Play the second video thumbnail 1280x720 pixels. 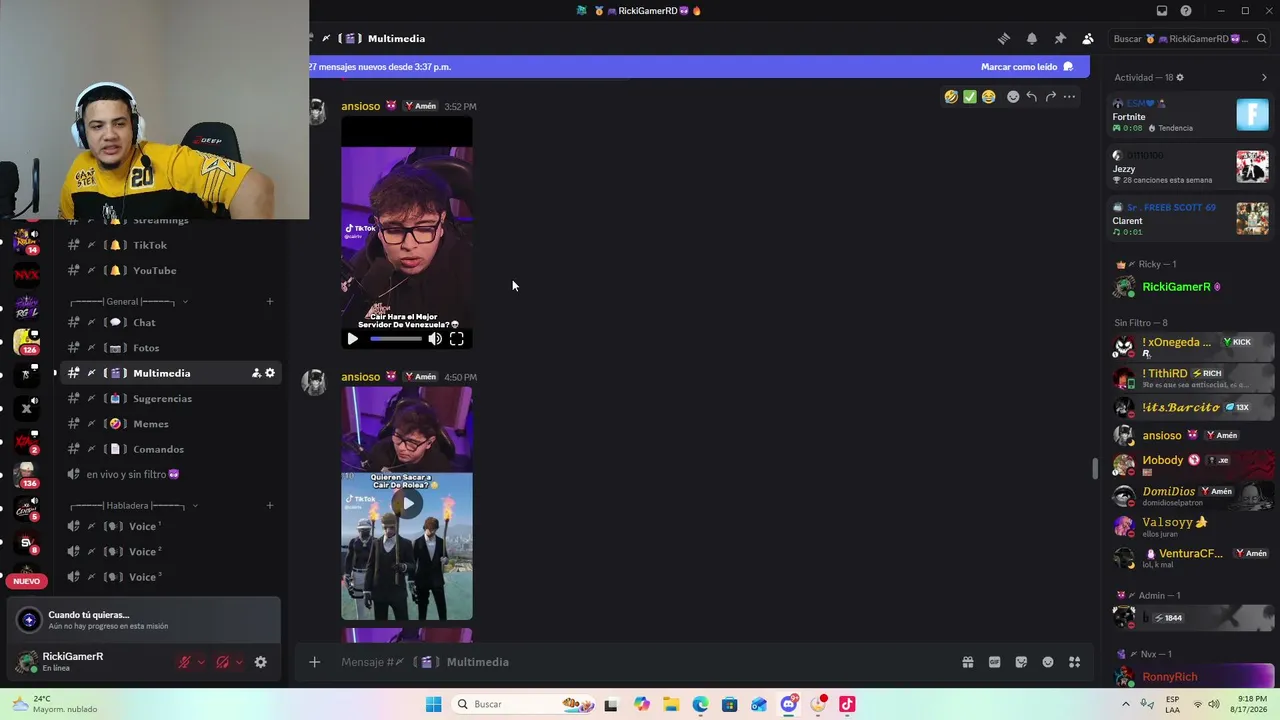[407, 504]
